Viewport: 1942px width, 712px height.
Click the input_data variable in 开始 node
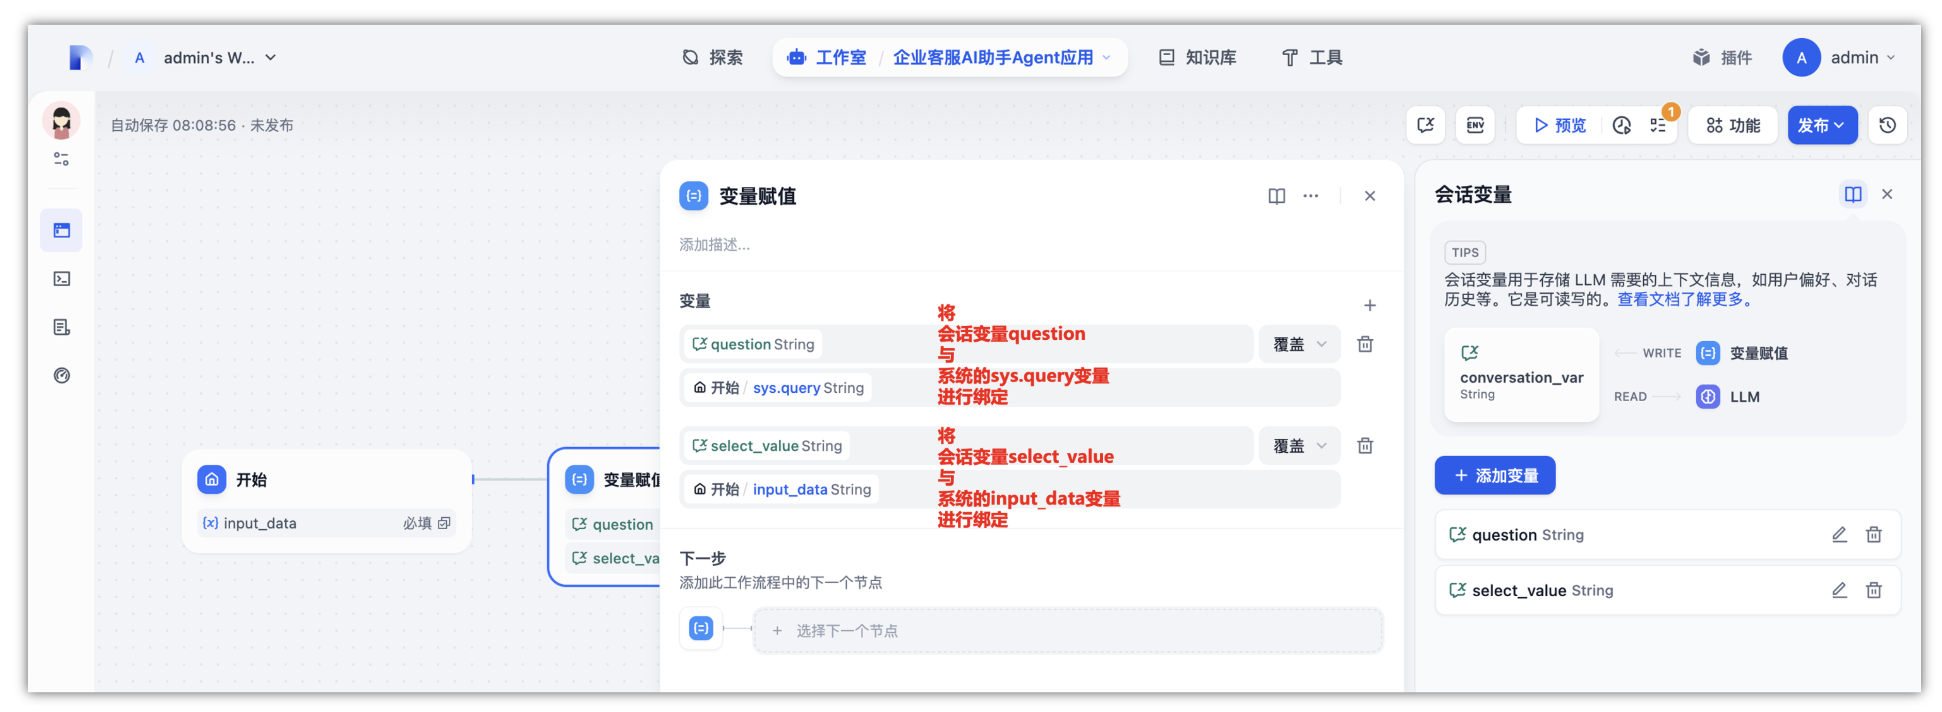tap(327, 523)
